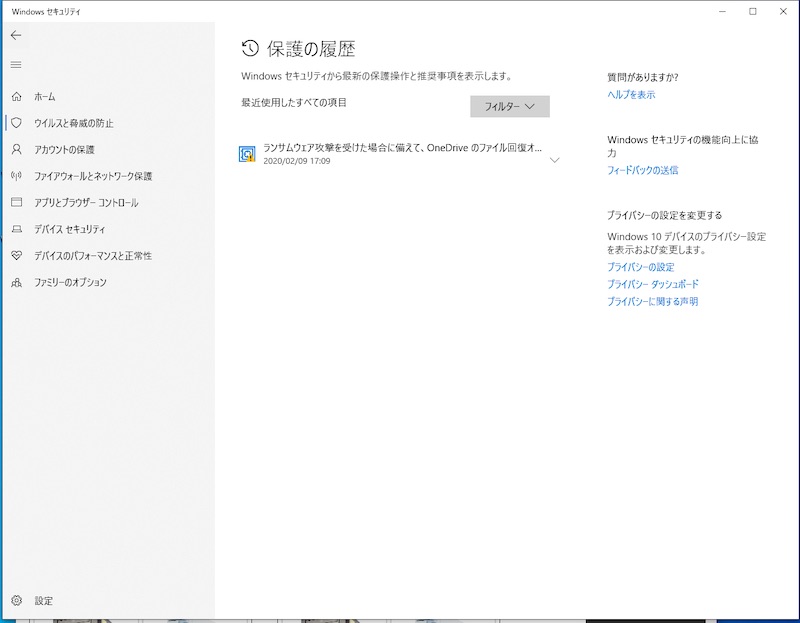Screen dimensions: 800x623
Task: Close the Windows セキュリティ window
Action: point(783,11)
